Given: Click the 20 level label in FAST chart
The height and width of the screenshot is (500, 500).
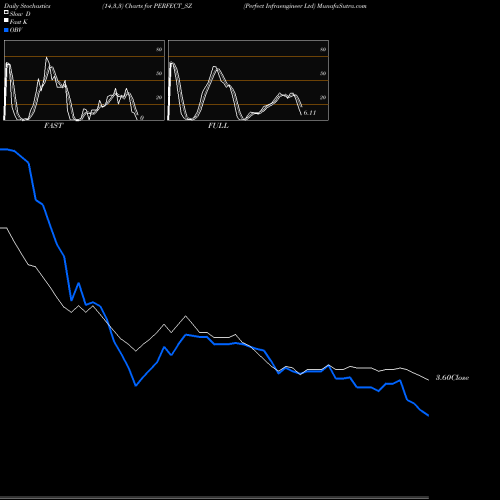Looking at the screenshot, I should coord(159,97).
